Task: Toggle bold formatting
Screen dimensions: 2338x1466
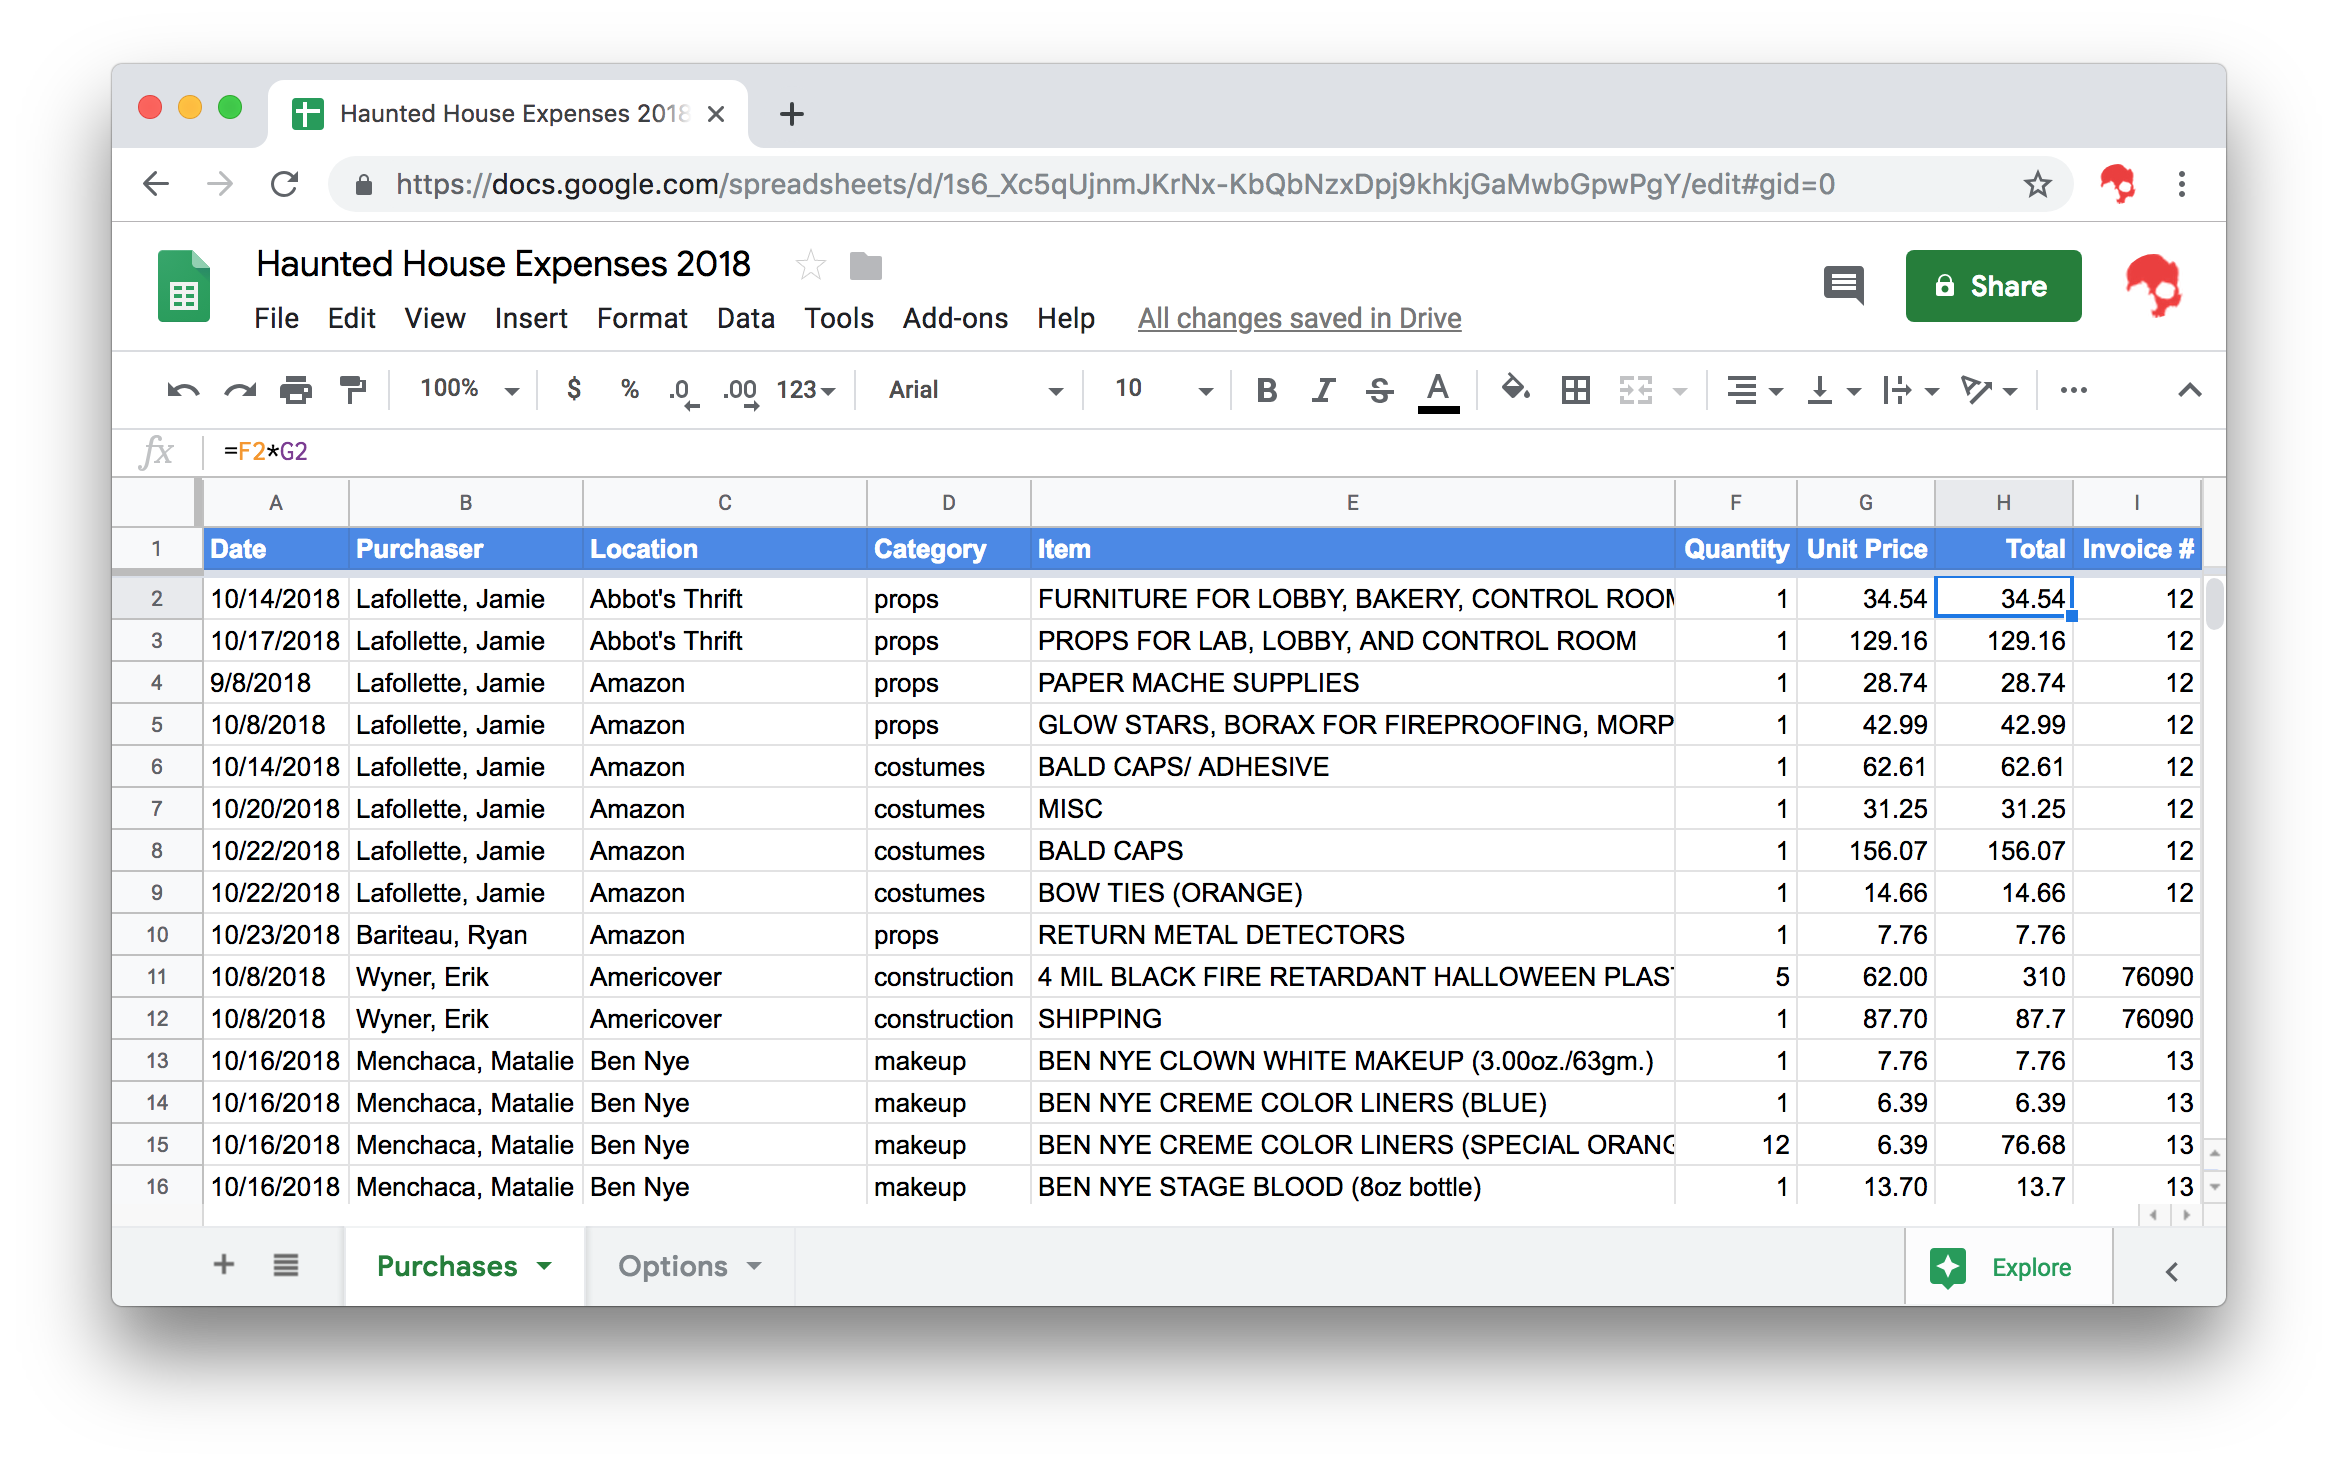Action: (x=1267, y=390)
